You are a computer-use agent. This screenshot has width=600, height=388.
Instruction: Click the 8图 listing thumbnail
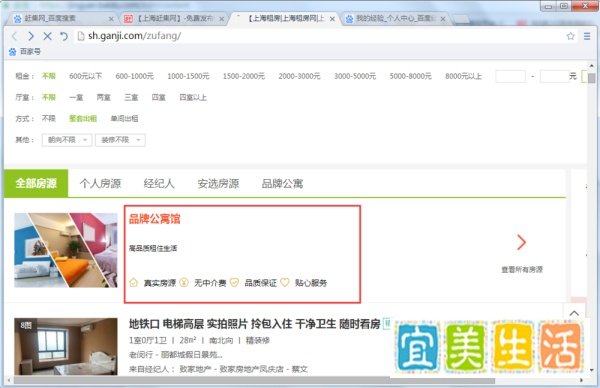[66, 346]
